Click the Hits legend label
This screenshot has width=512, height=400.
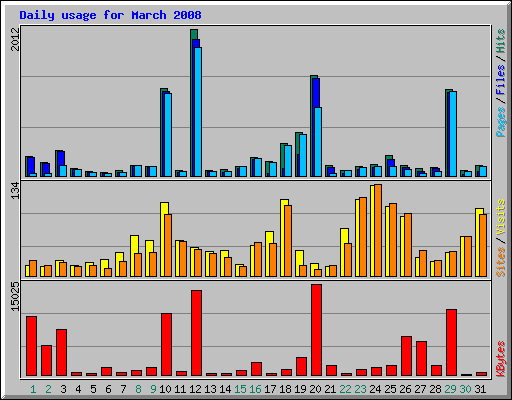(500, 41)
